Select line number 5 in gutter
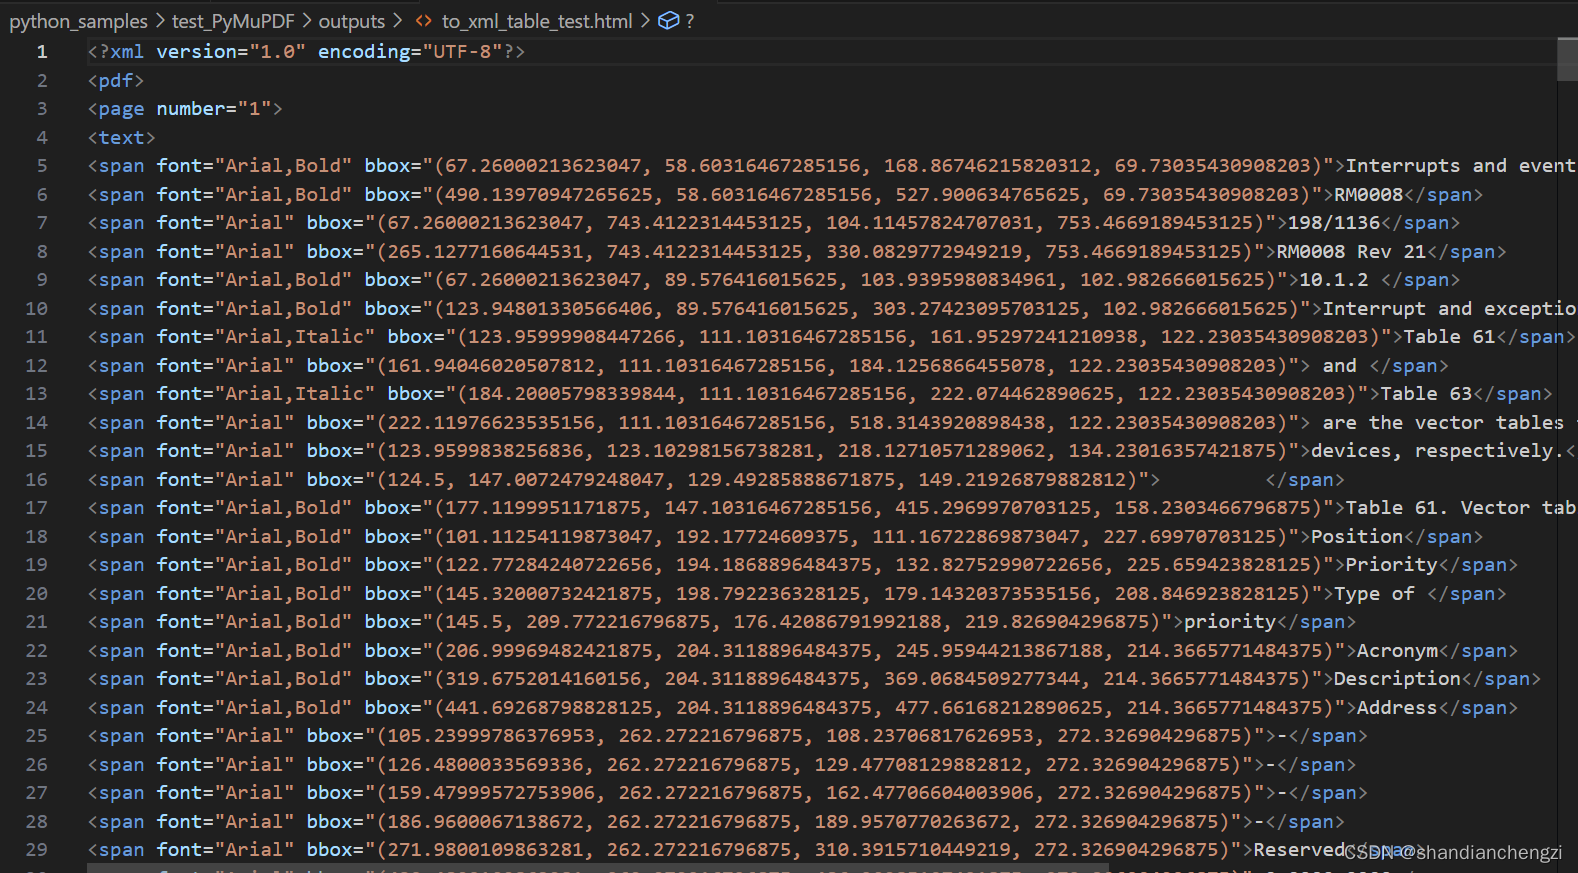The width and height of the screenshot is (1578, 873). (42, 166)
